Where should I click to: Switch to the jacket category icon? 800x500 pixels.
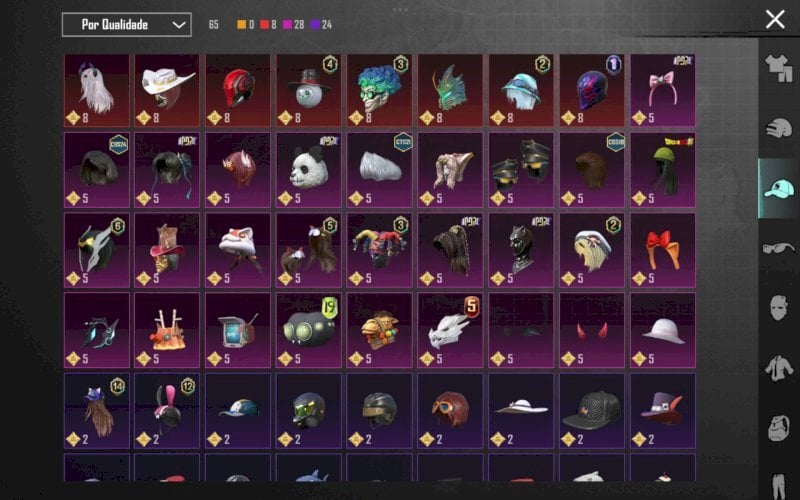779,367
